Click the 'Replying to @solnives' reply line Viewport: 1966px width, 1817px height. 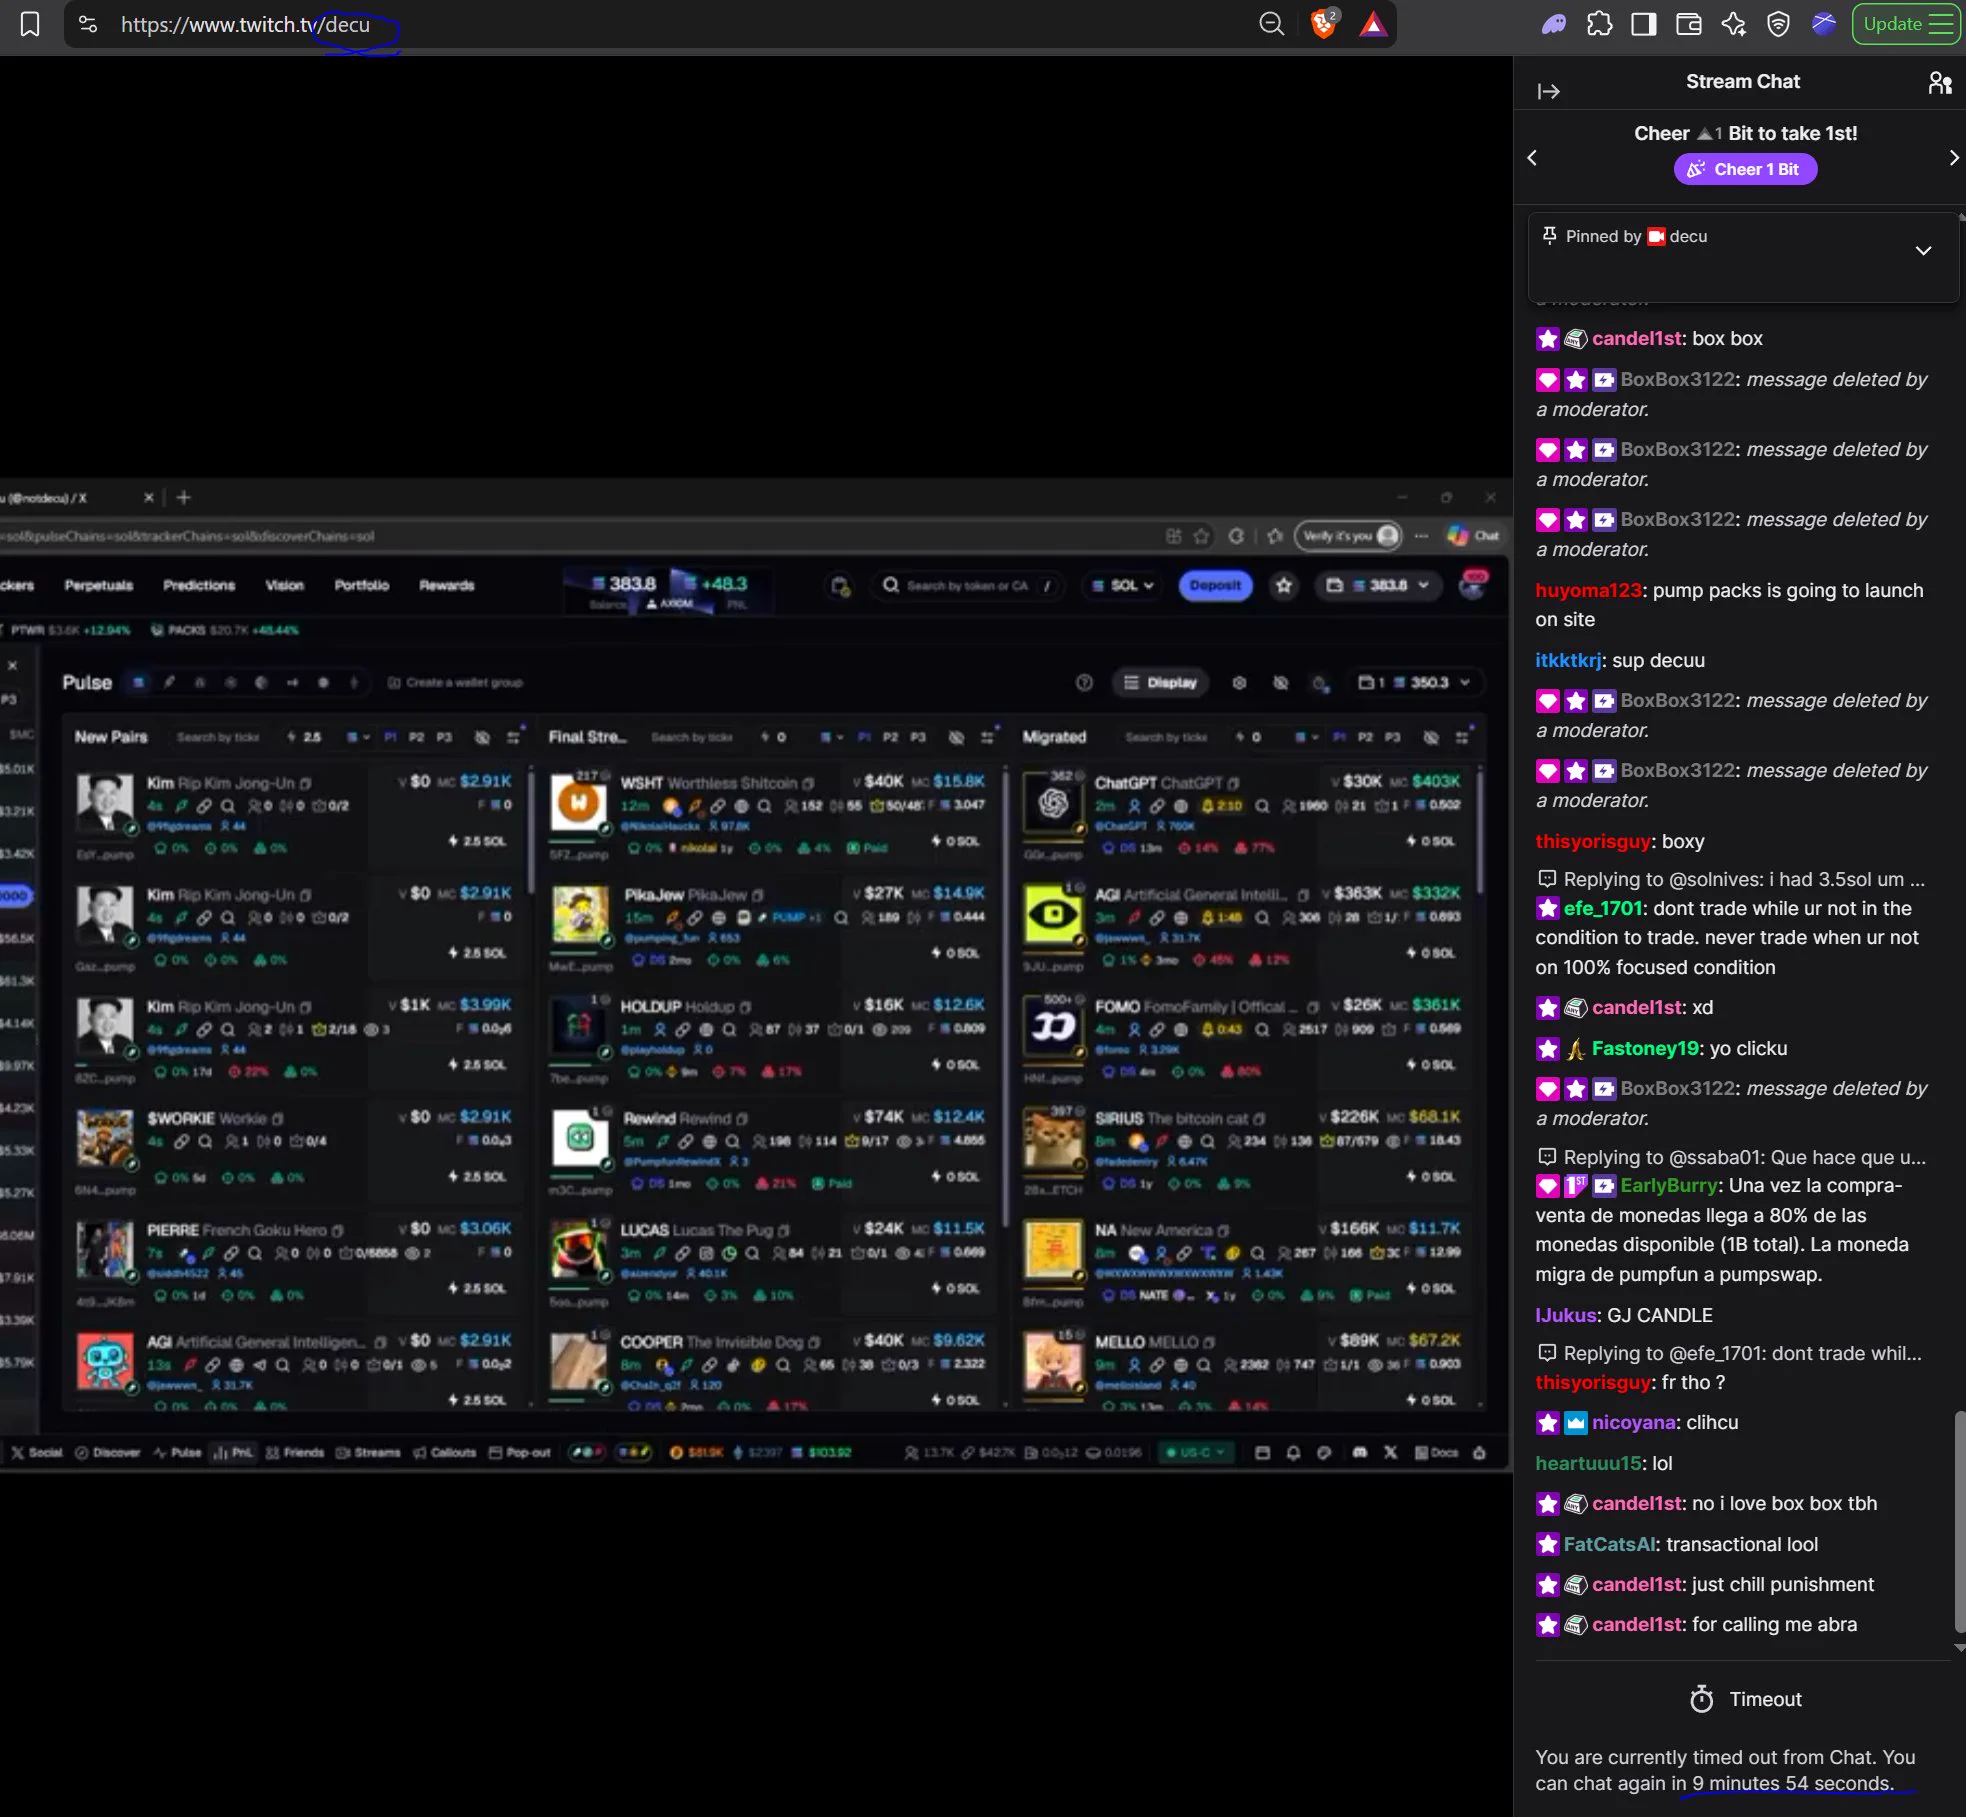(1730, 879)
